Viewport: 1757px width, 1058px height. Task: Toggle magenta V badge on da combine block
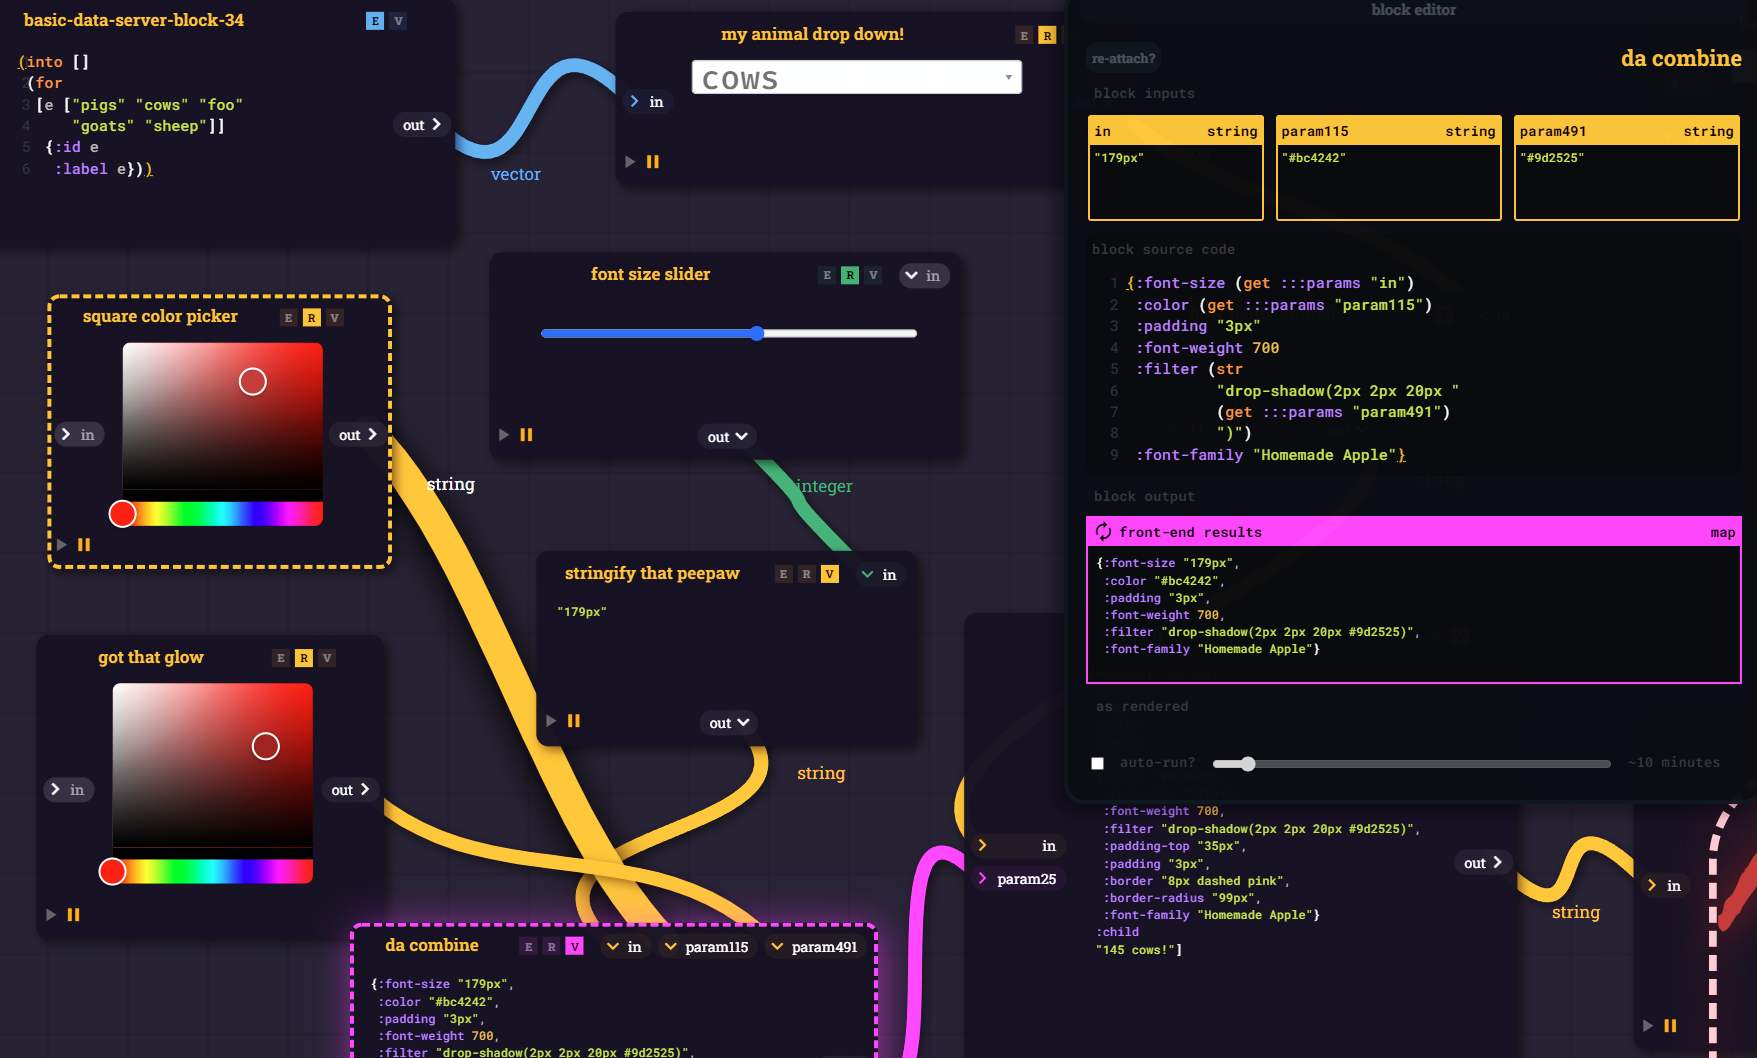coord(575,947)
